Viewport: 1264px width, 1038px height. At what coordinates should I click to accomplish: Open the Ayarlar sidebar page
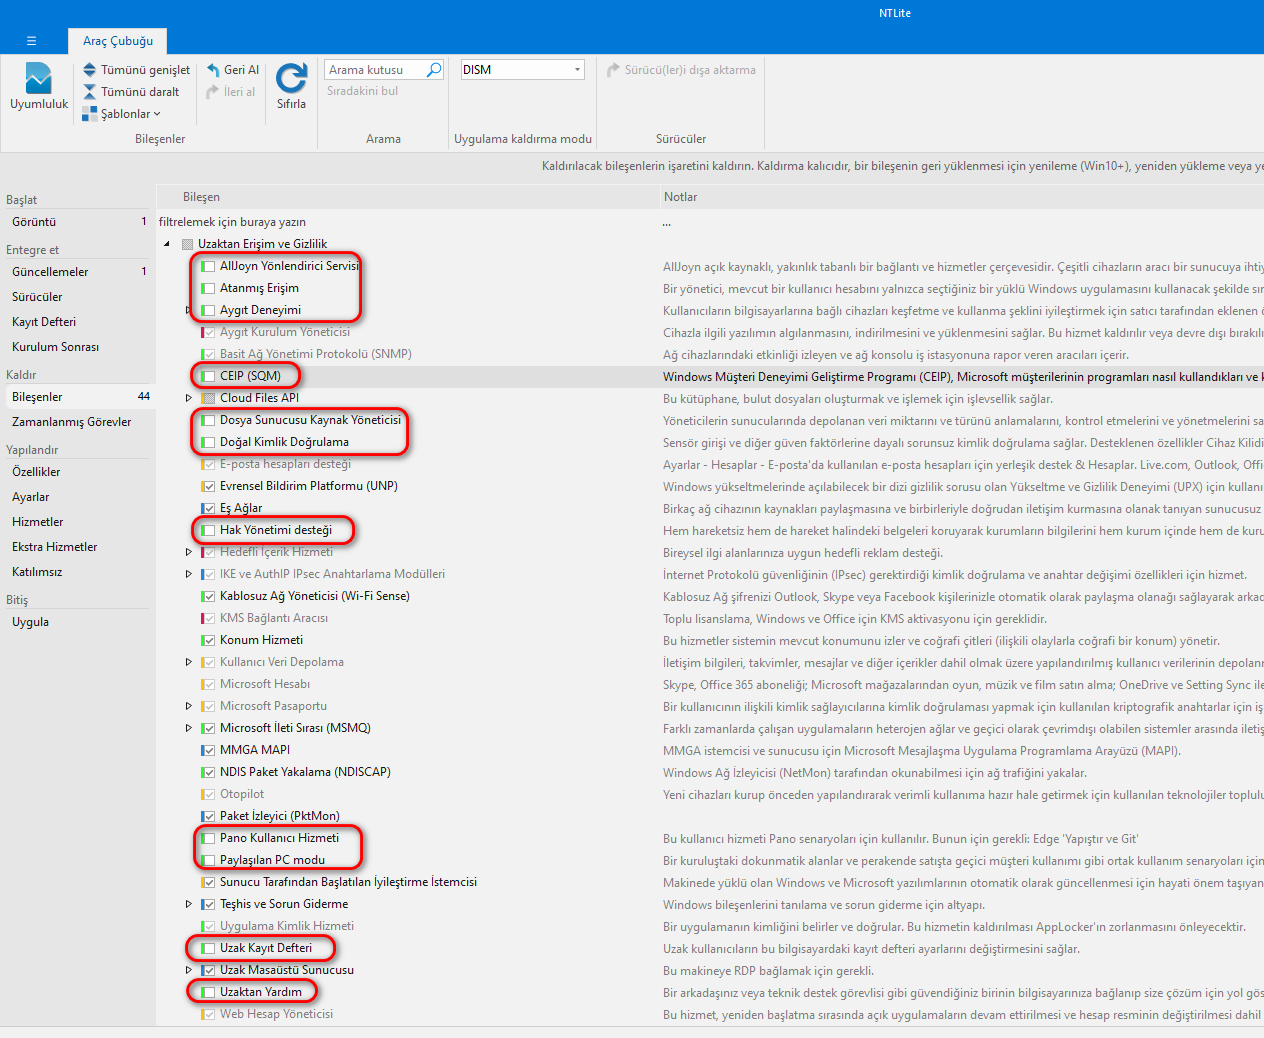77,497
